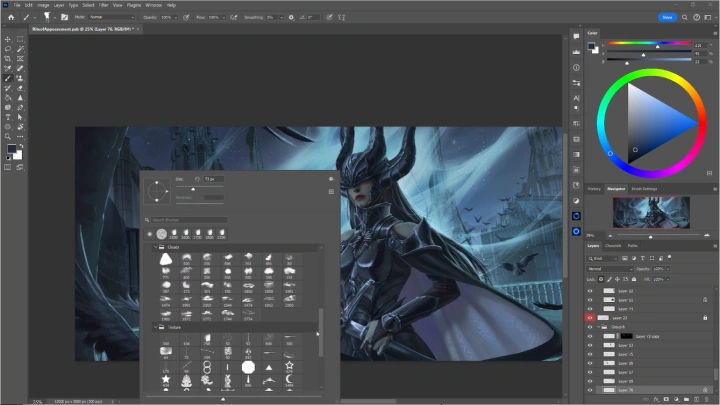
Task: Select the Clone Stamp tool
Action: tap(20, 79)
